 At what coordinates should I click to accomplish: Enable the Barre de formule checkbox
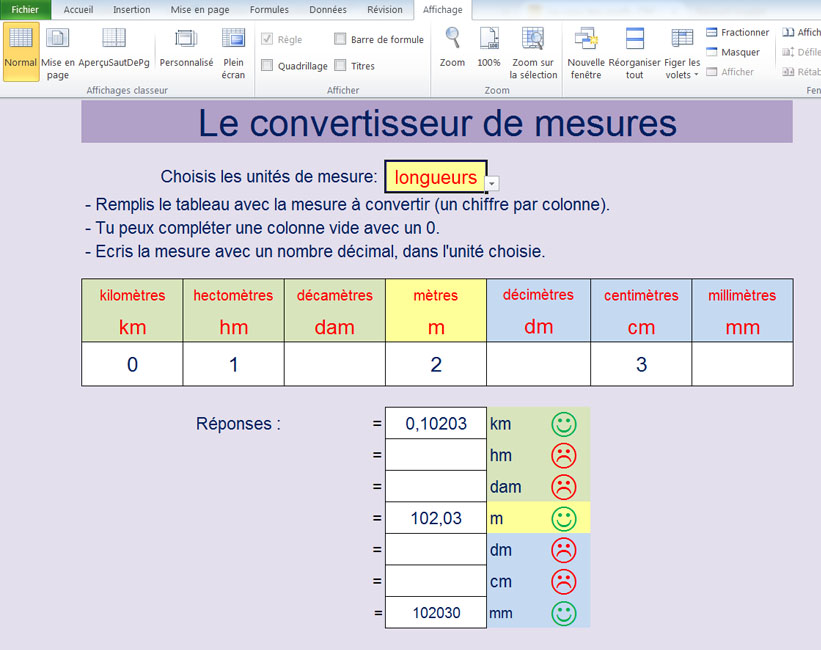pos(340,39)
